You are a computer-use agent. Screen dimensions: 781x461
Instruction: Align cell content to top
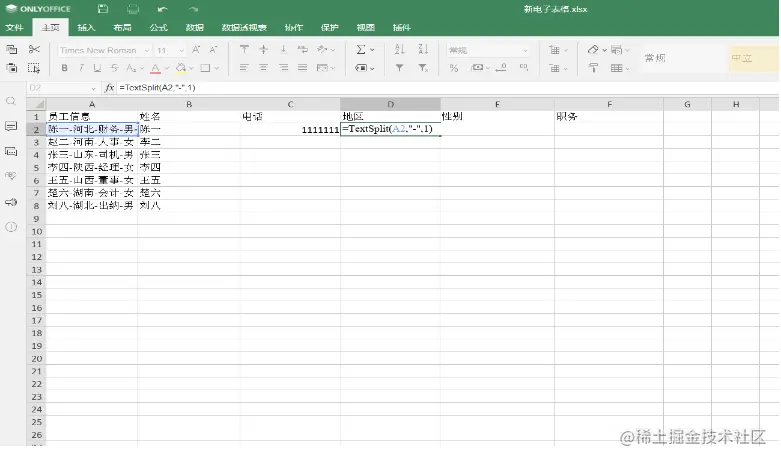244,49
